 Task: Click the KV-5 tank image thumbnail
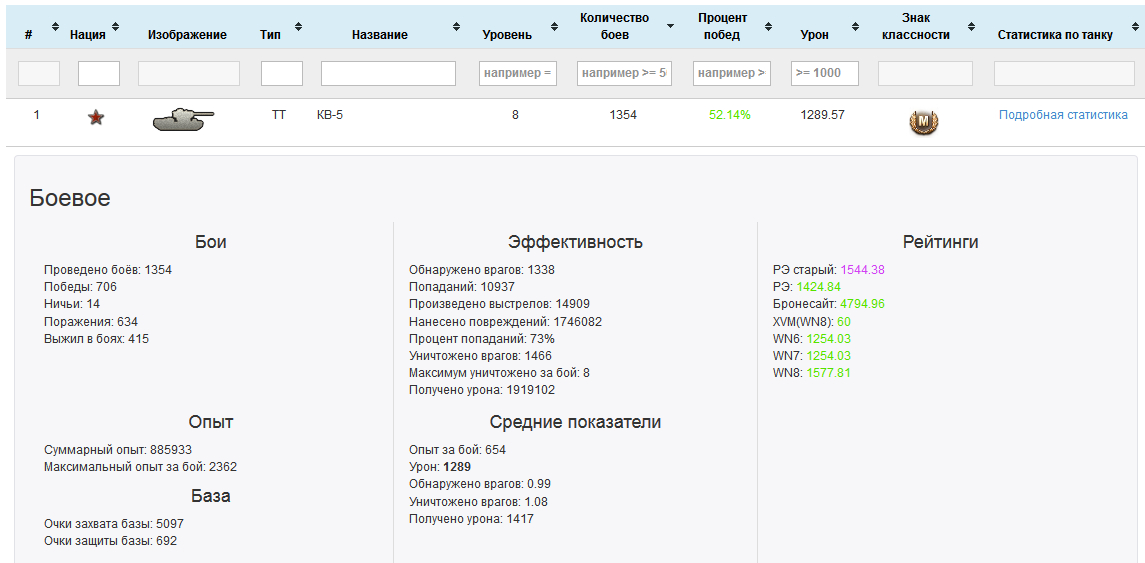tap(183, 119)
